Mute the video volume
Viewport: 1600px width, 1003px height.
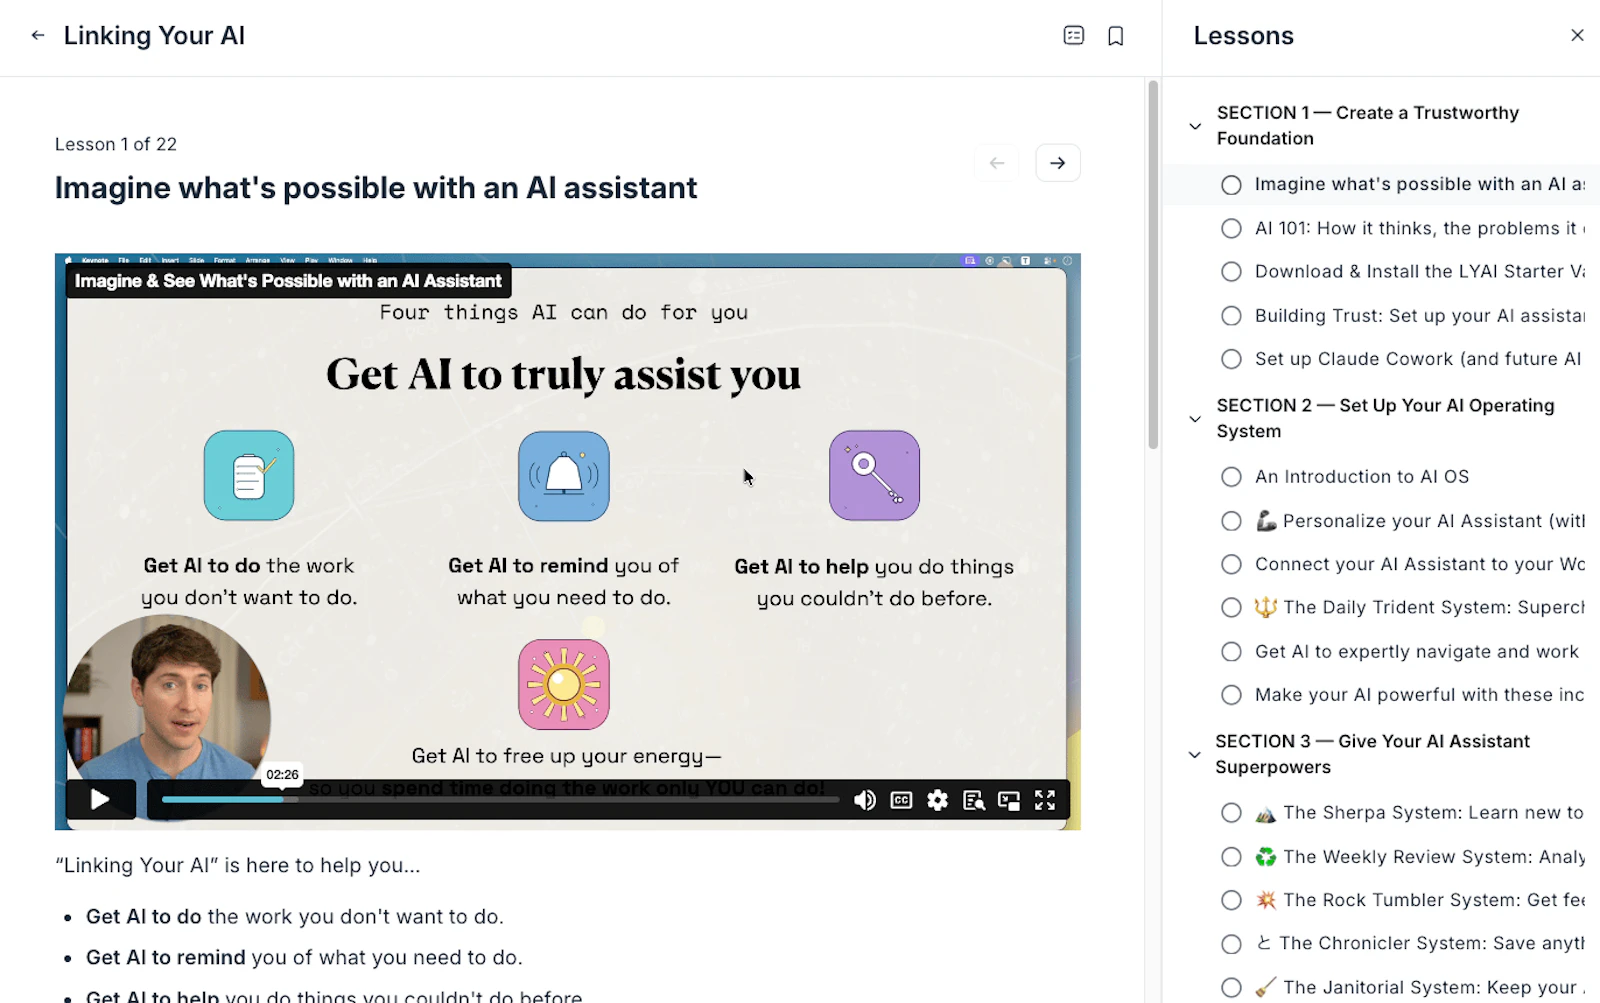click(865, 800)
